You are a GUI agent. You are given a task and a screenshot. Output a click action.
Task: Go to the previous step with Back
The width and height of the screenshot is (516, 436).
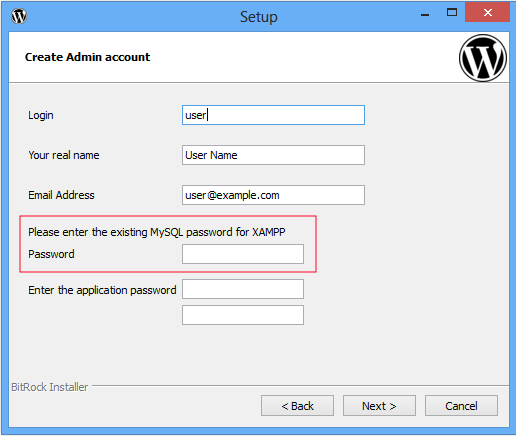[297, 406]
